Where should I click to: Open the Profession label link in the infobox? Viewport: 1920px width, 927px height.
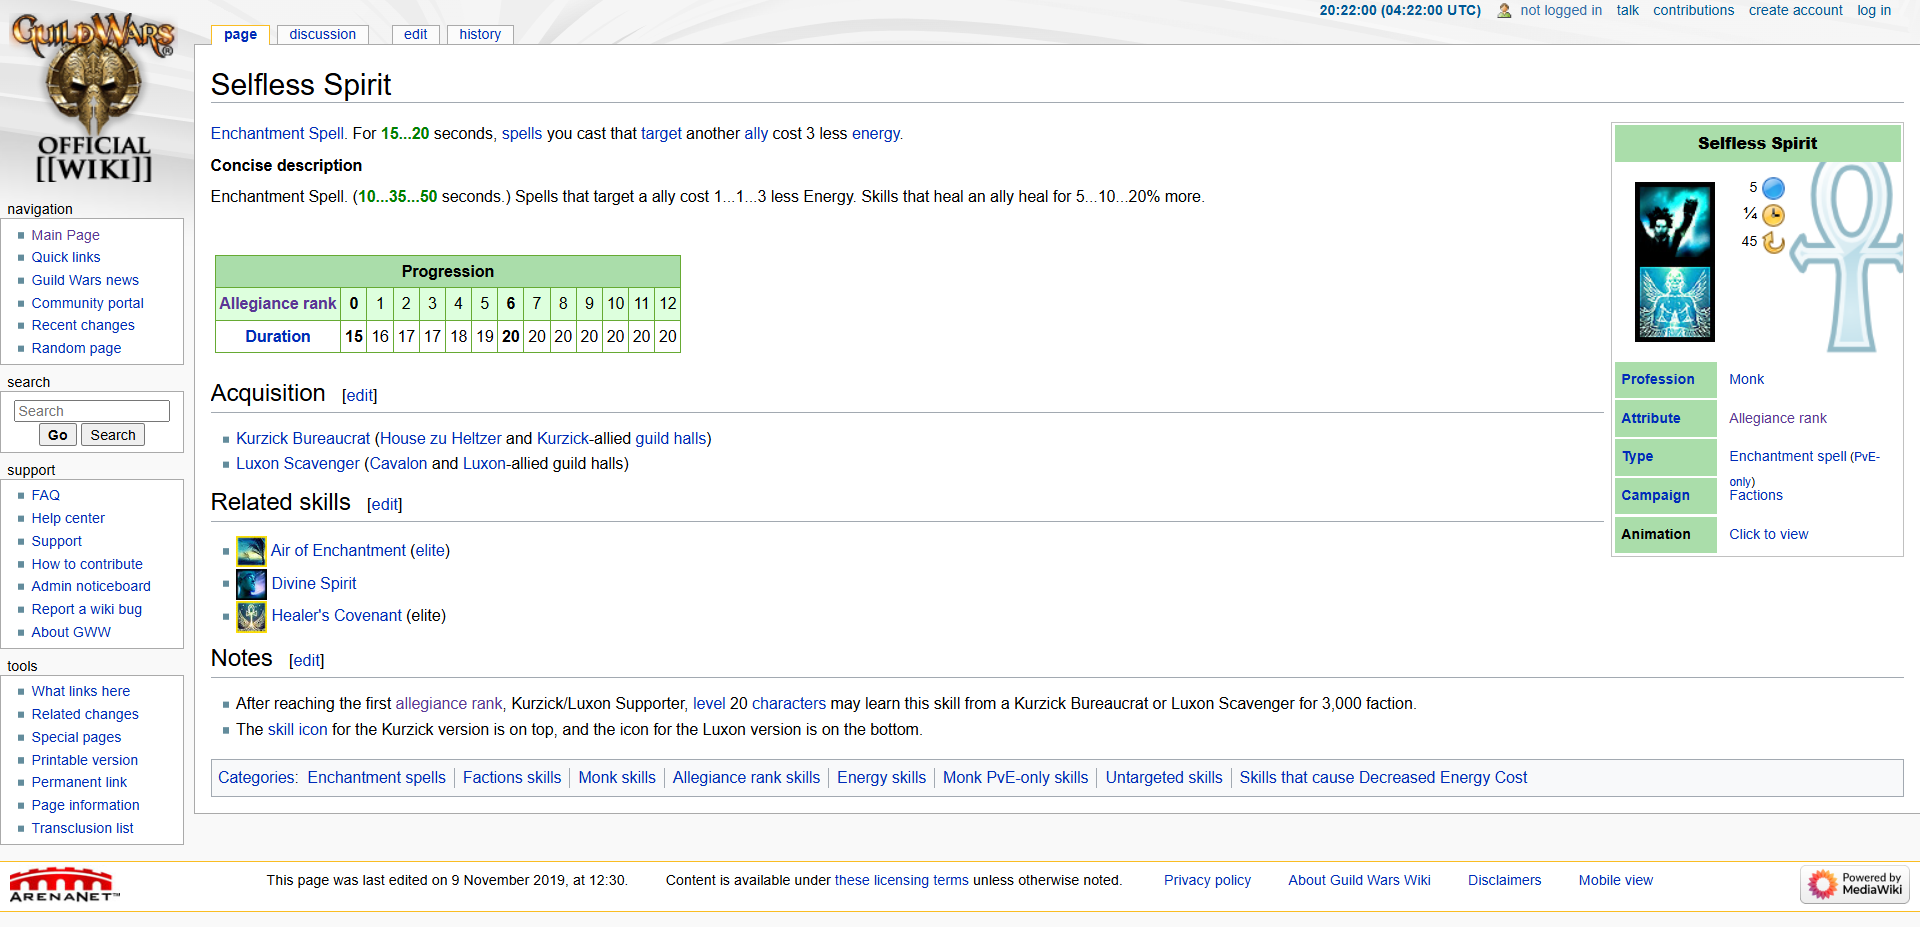1657,379
